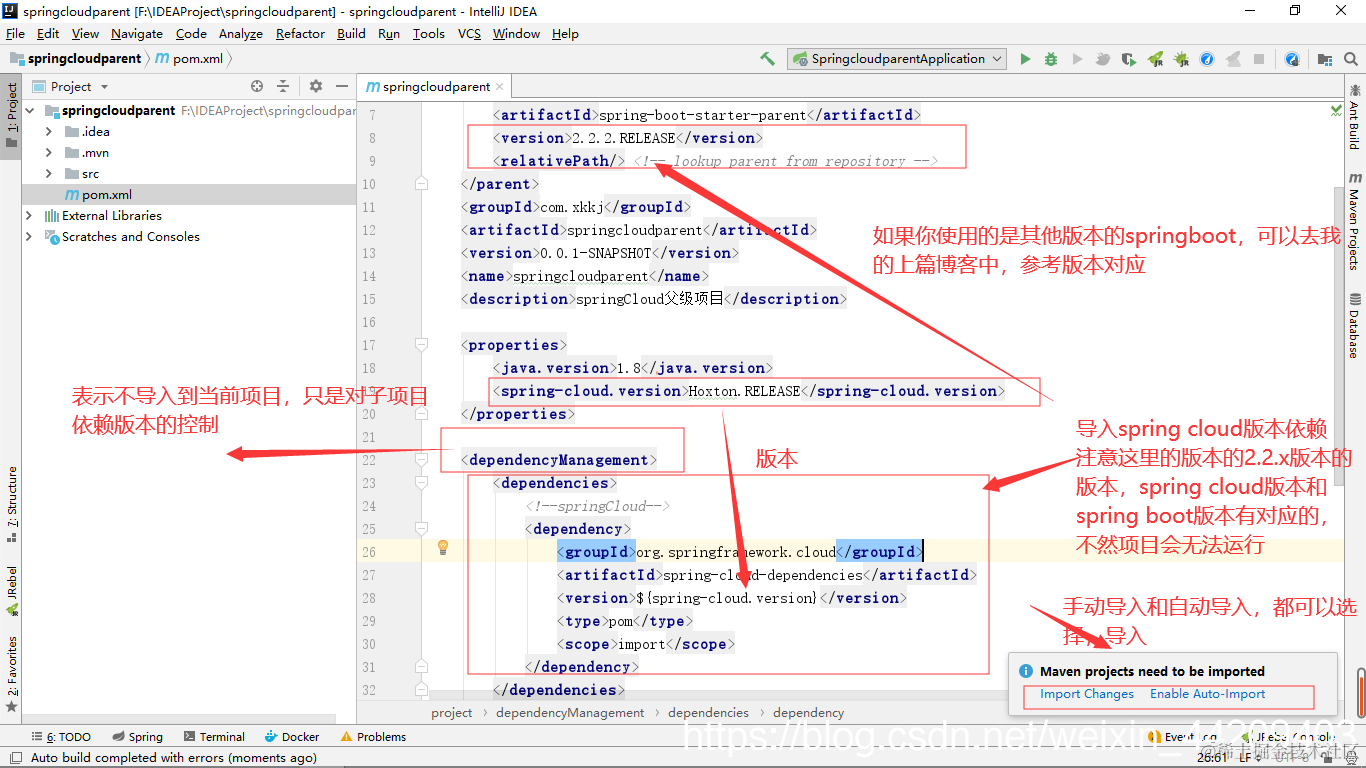
Task: Click dependencyManagement in the editor breadcrumb
Action: tap(570, 713)
